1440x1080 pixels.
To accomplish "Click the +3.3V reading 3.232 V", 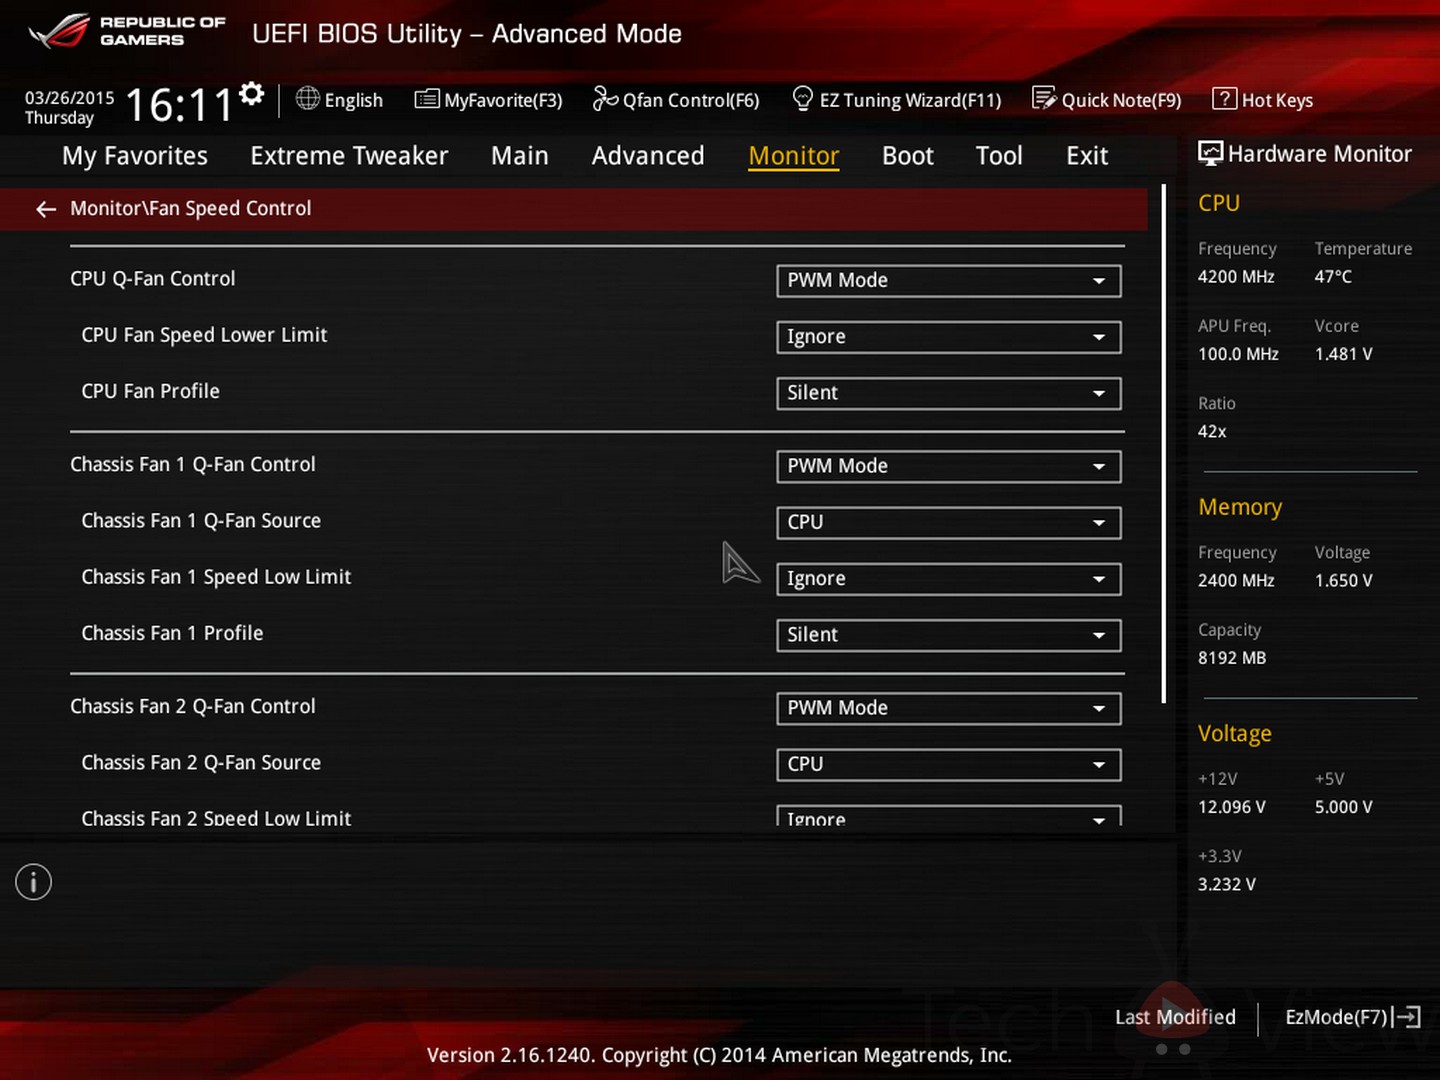I will (x=1227, y=884).
